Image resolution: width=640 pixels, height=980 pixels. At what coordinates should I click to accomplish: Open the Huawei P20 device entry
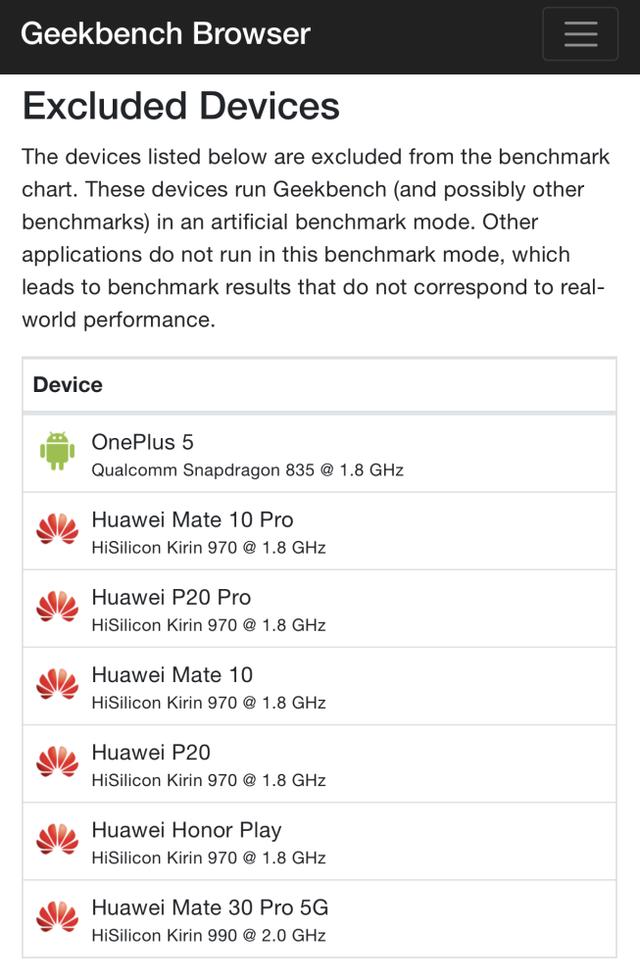151,752
